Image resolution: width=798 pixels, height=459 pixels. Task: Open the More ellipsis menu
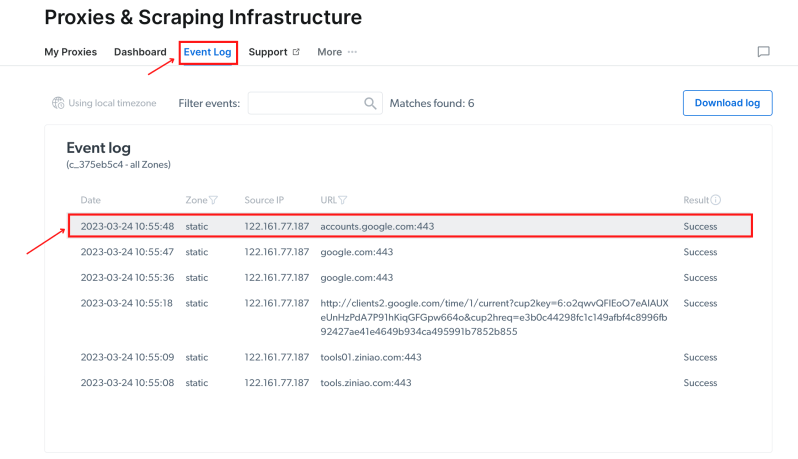[352, 52]
